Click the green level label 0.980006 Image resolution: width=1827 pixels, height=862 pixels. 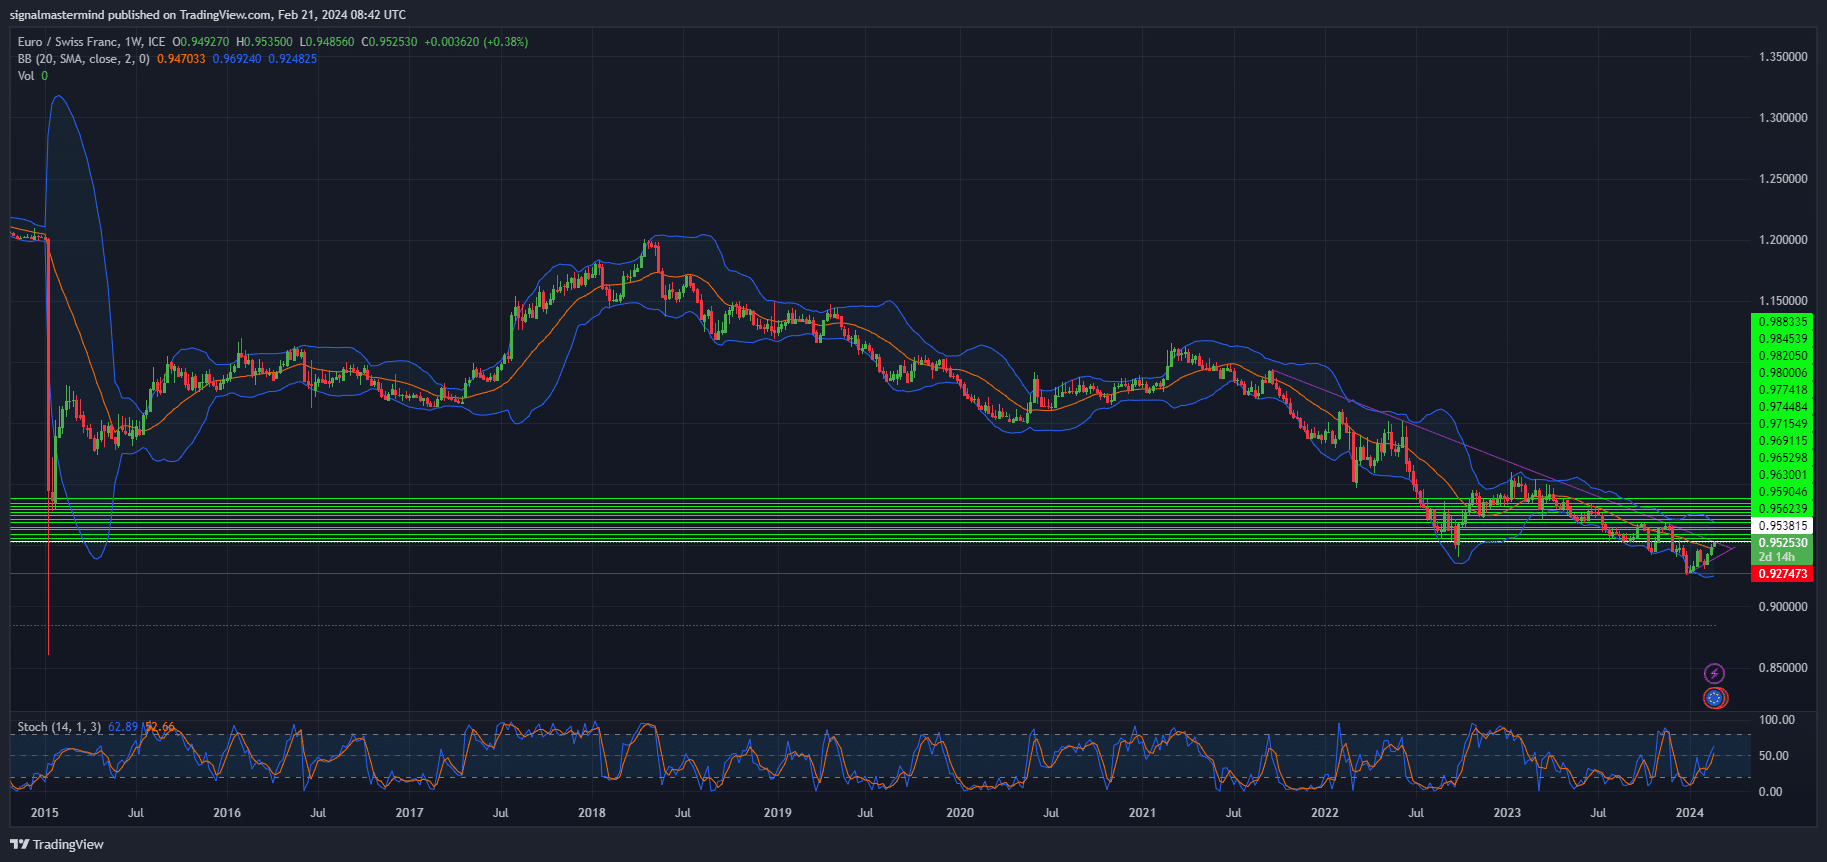tap(1782, 373)
